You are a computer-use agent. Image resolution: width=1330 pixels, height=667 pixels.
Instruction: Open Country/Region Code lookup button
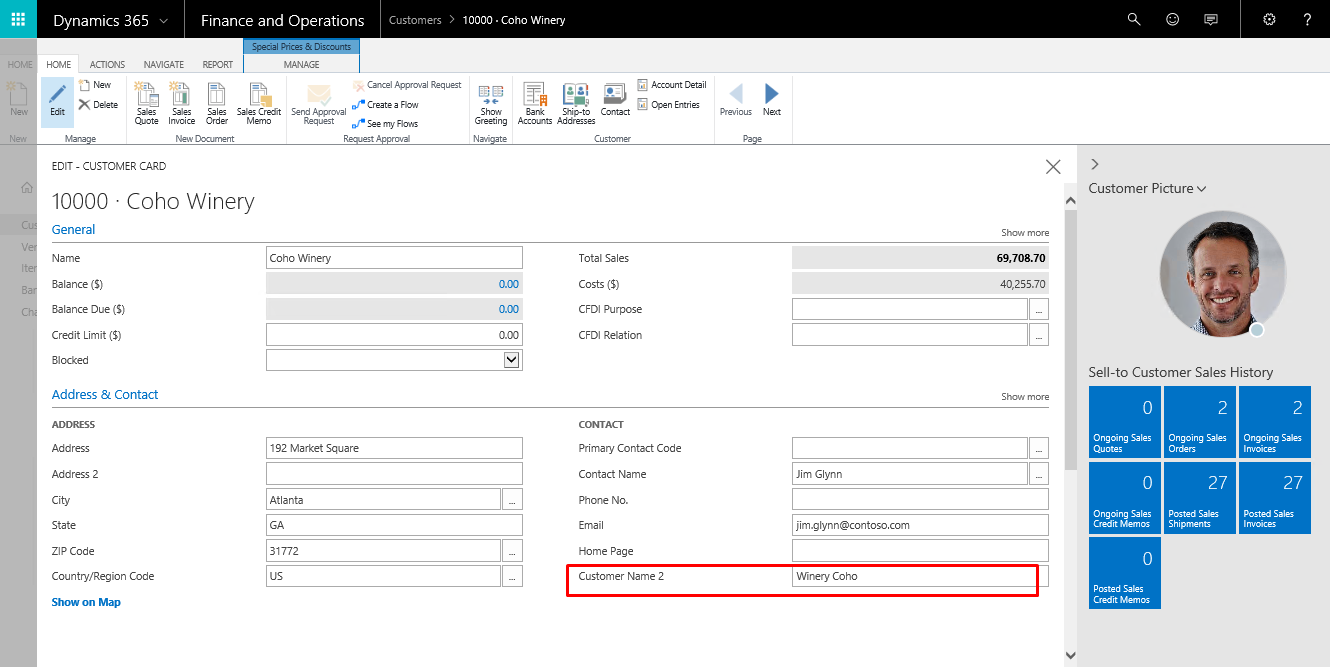tap(512, 576)
